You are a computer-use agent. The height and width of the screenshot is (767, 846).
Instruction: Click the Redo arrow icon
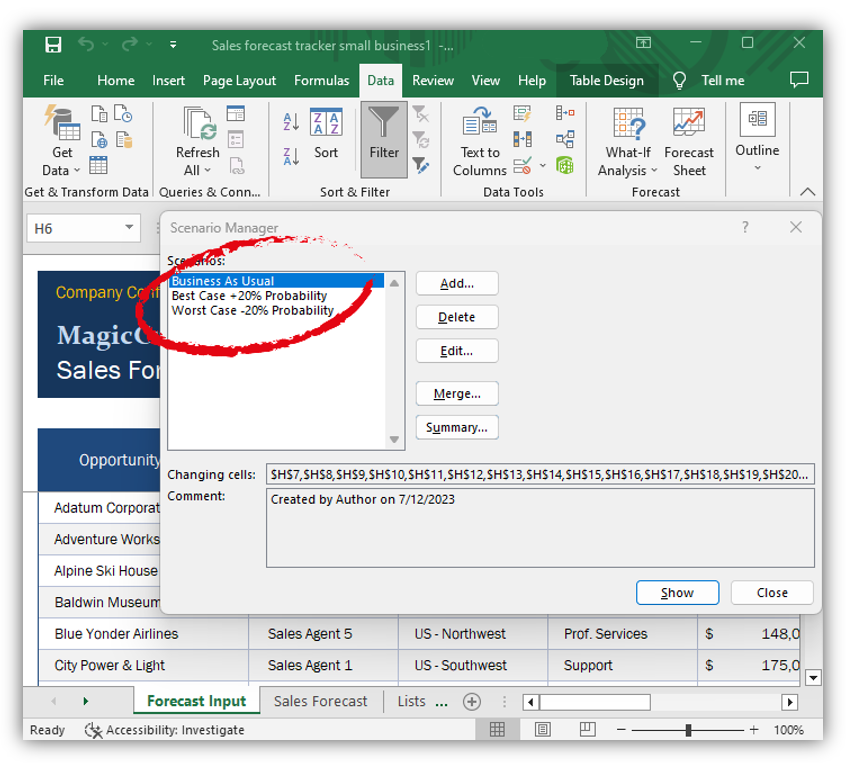pos(130,44)
